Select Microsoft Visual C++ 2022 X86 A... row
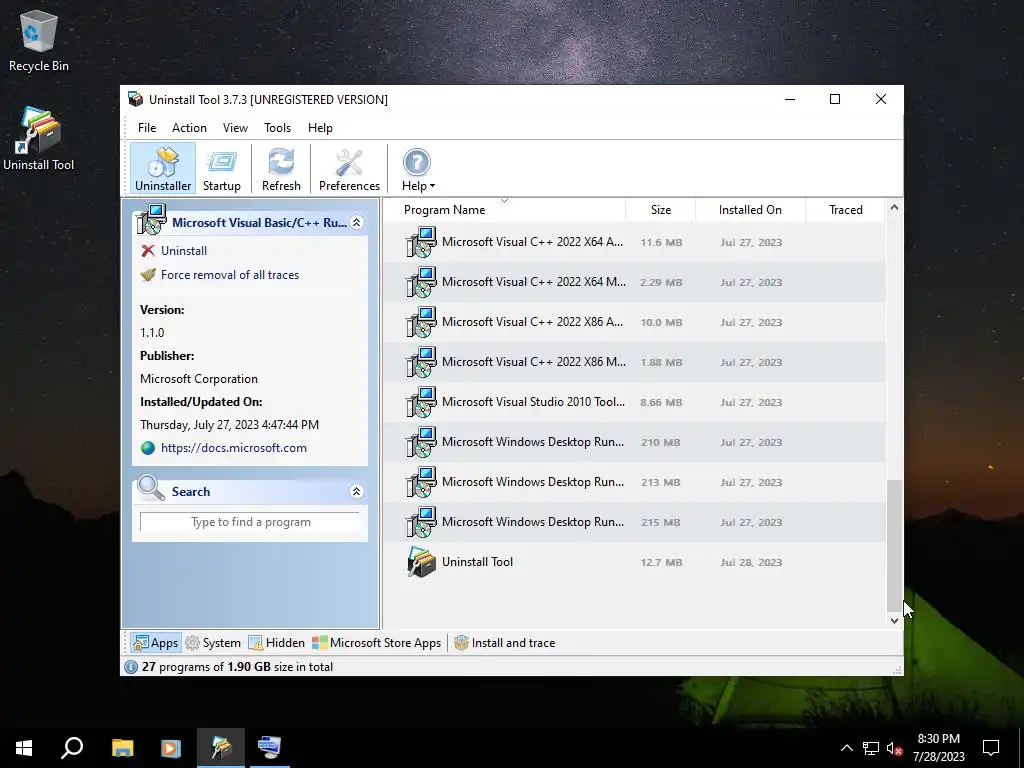Viewport: 1024px width, 768px height. pyautogui.click(x=634, y=322)
